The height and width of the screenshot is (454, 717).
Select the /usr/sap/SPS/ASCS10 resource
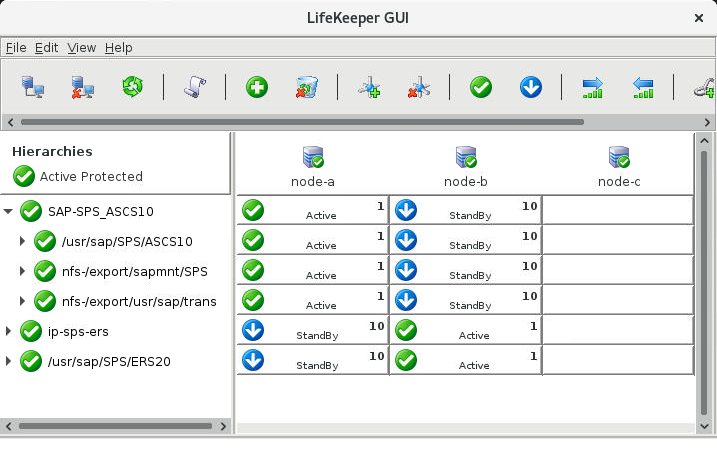pos(127,241)
